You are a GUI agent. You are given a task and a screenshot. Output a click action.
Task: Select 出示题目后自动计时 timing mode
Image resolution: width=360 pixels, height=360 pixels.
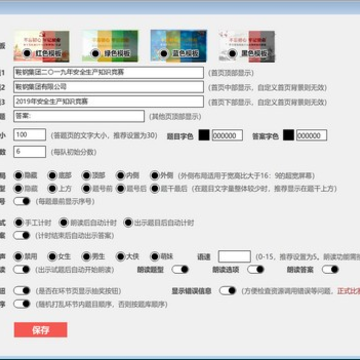tap(128, 223)
